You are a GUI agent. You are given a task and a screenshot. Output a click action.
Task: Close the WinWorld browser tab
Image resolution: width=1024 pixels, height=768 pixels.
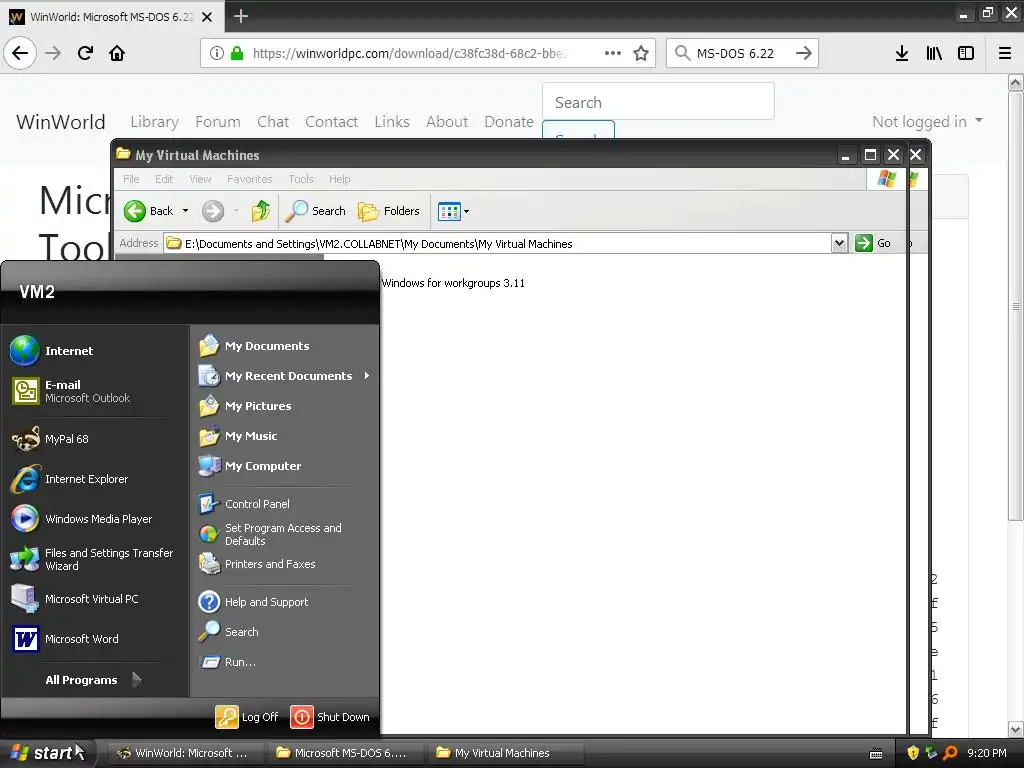[206, 17]
